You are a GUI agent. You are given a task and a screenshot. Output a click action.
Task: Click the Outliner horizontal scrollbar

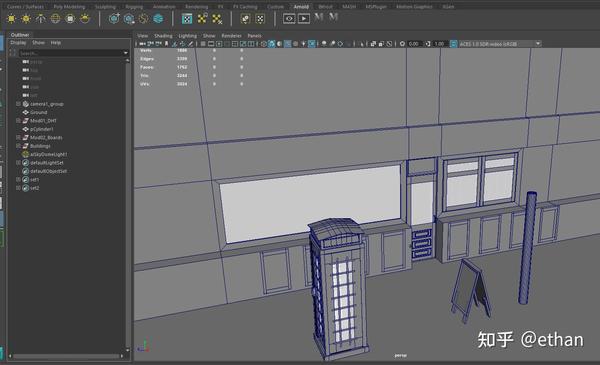pos(66,356)
